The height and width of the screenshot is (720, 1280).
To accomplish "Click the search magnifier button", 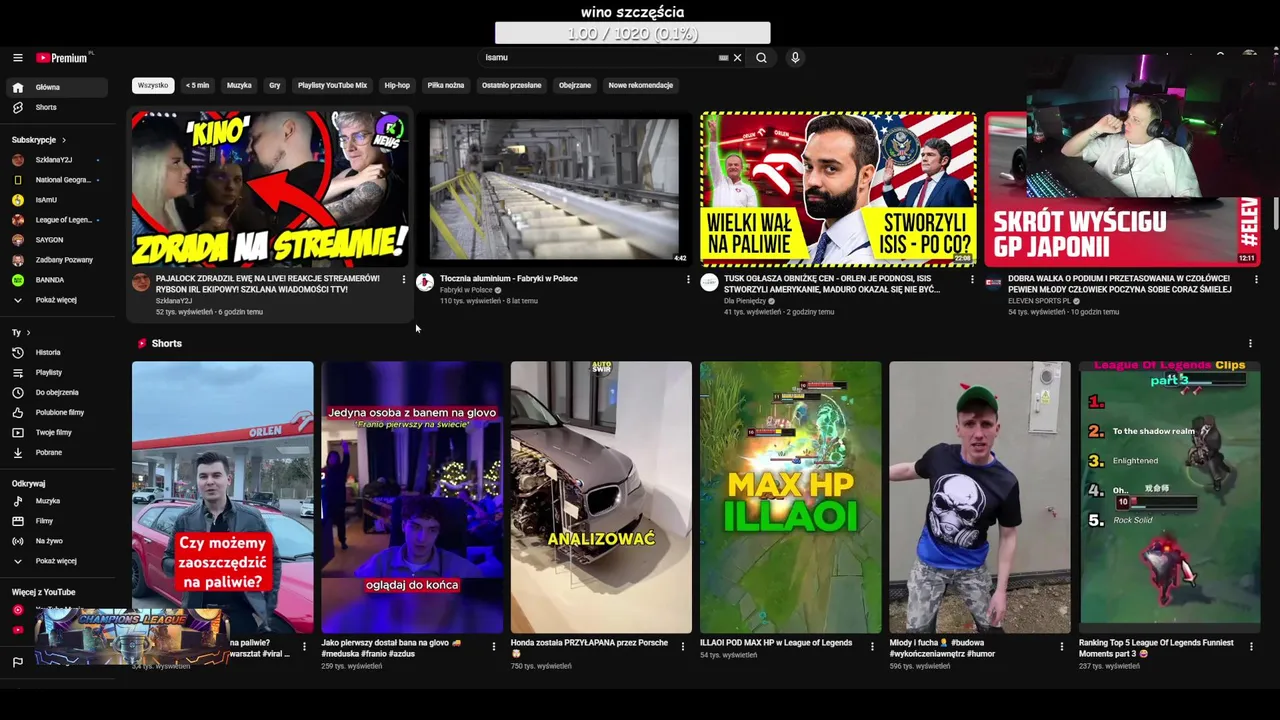I will point(761,58).
